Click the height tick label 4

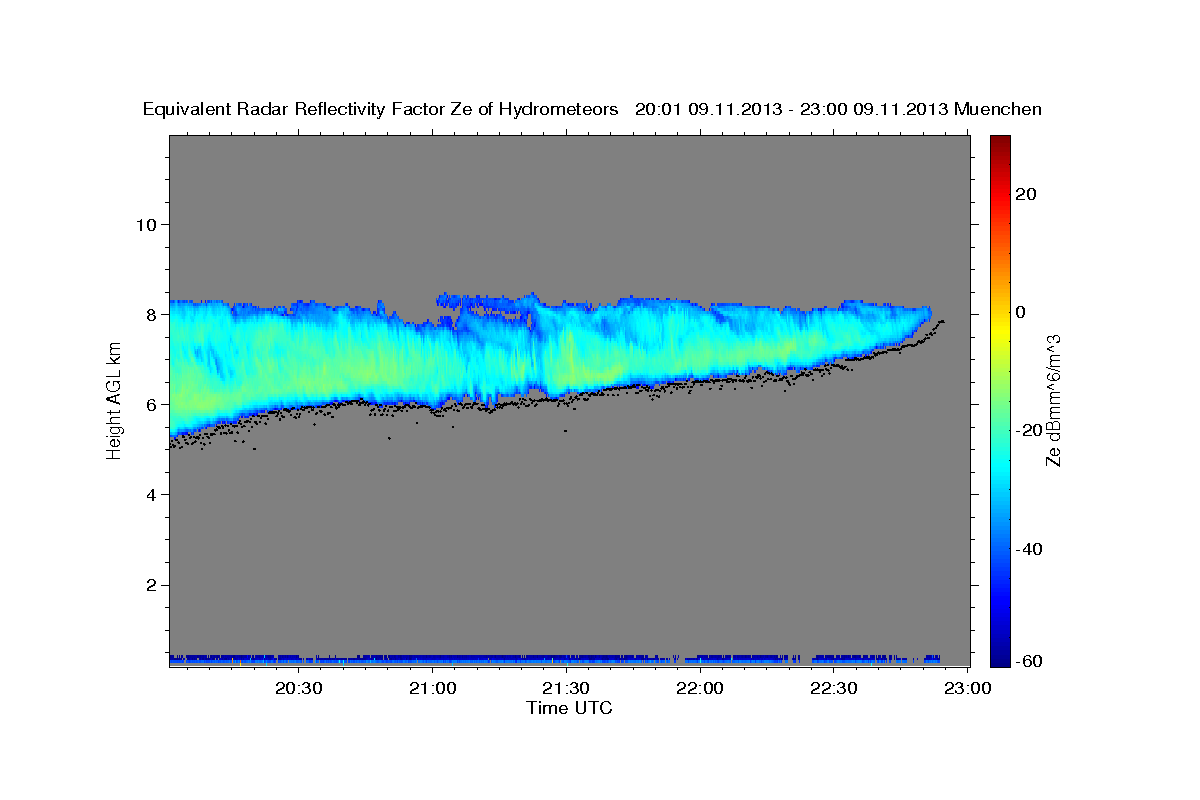pyautogui.click(x=152, y=495)
